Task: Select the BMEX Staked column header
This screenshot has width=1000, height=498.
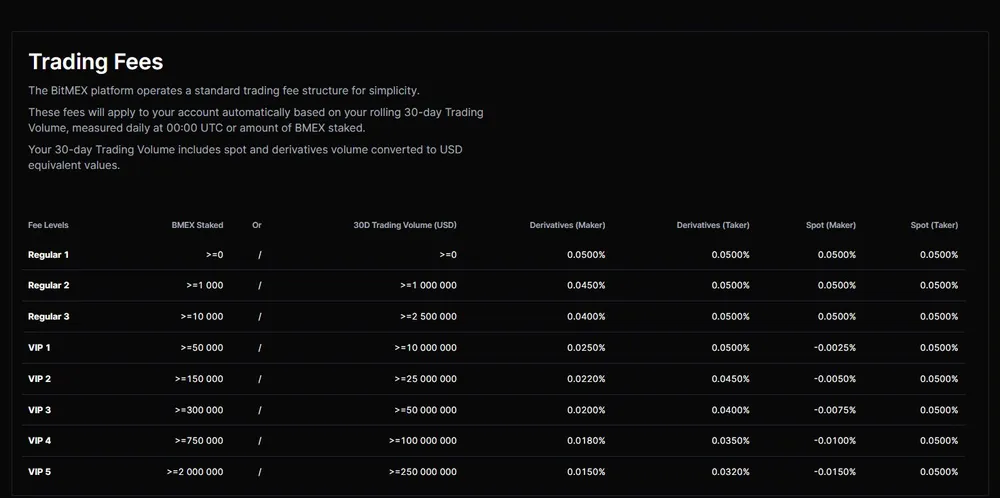Action: coord(197,225)
